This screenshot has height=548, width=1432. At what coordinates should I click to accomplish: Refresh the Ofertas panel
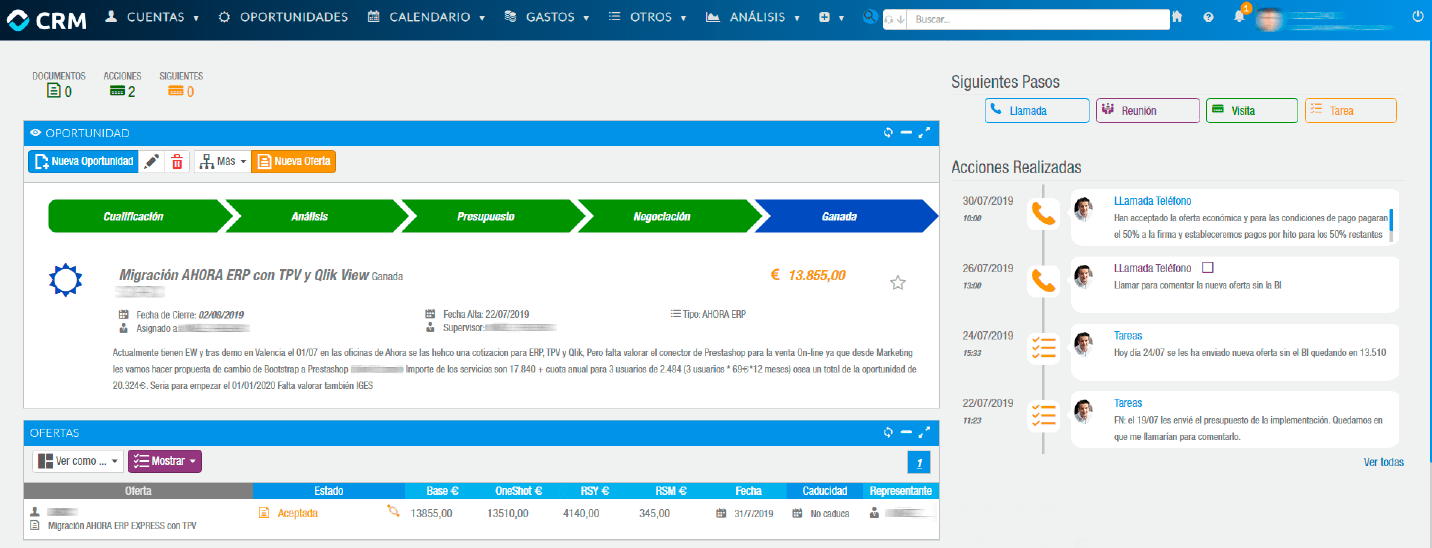[x=888, y=432]
